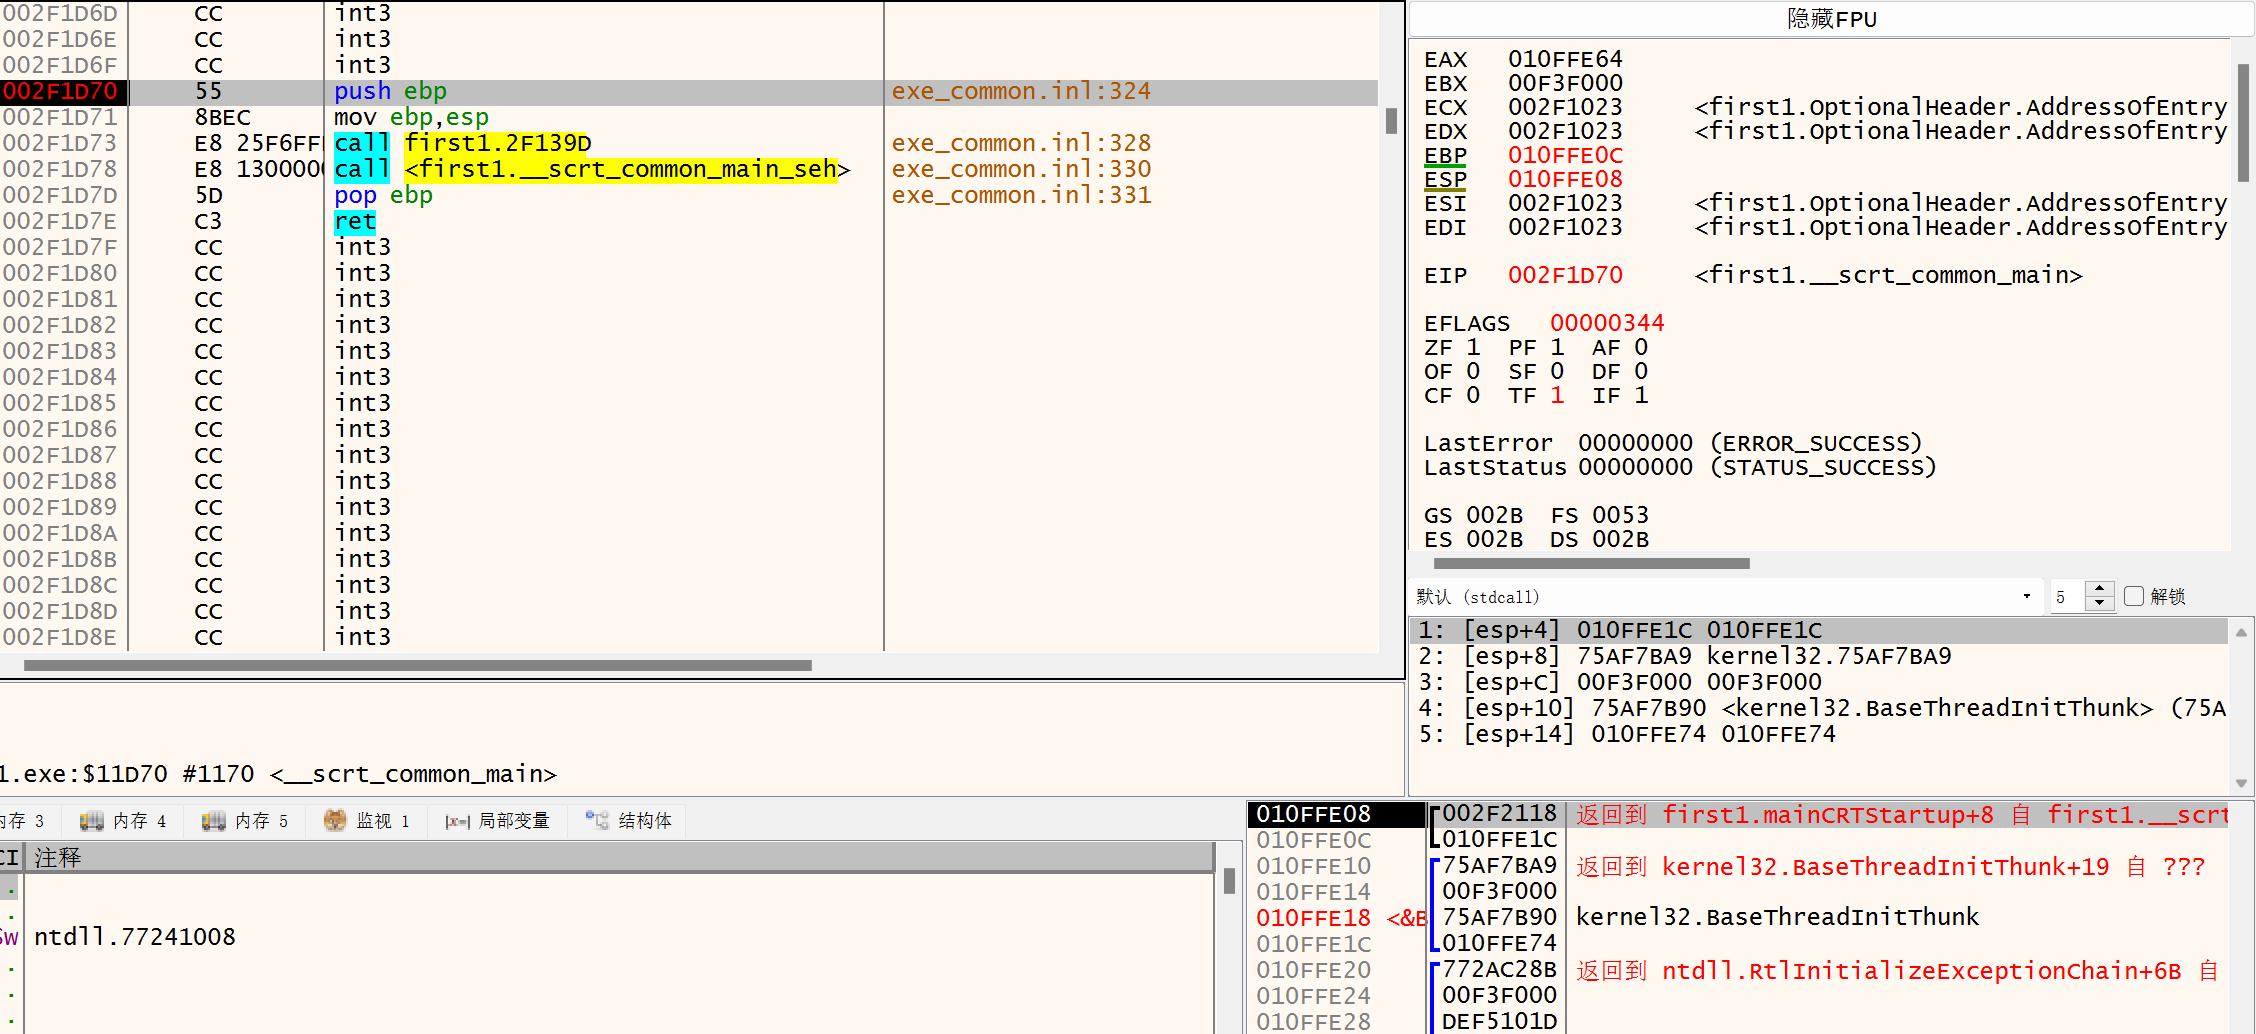
Task: Click the disassembly horizontal scrollbar
Action: click(x=418, y=666)
